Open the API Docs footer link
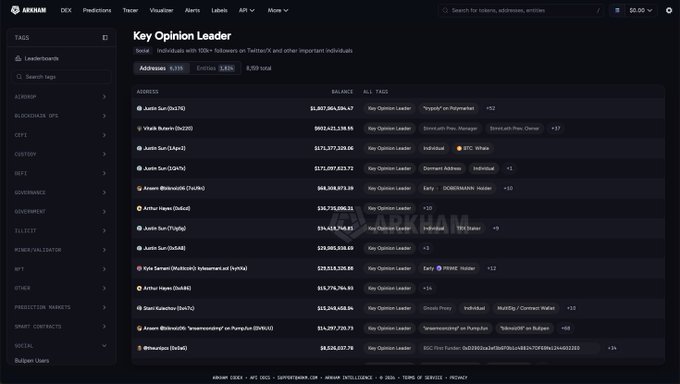Image resolution: width=680 pixels, height=384 pixels. click(x=260, y=377)
